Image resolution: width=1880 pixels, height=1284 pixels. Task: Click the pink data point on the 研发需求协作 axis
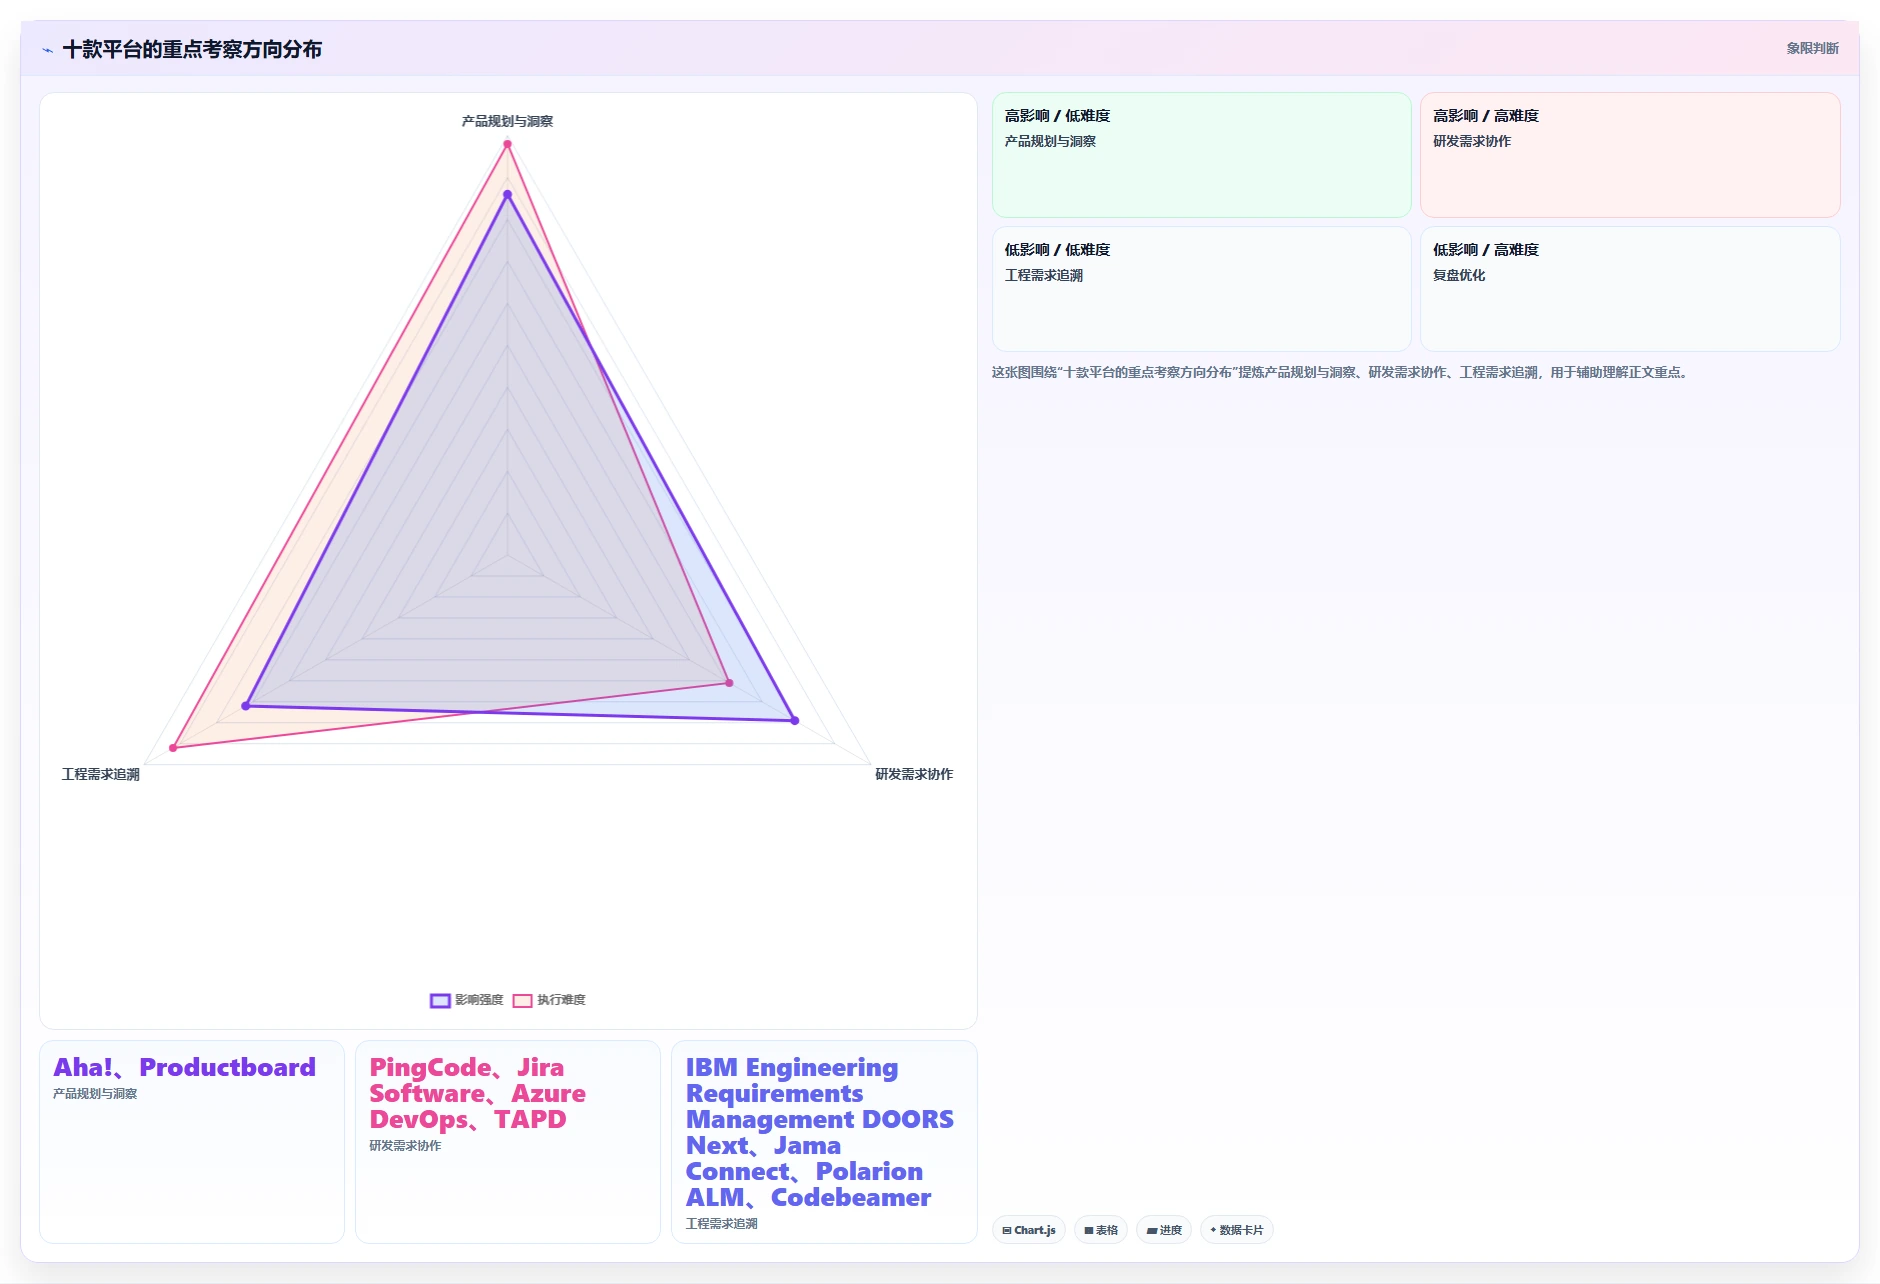click(x=729, y=683)
